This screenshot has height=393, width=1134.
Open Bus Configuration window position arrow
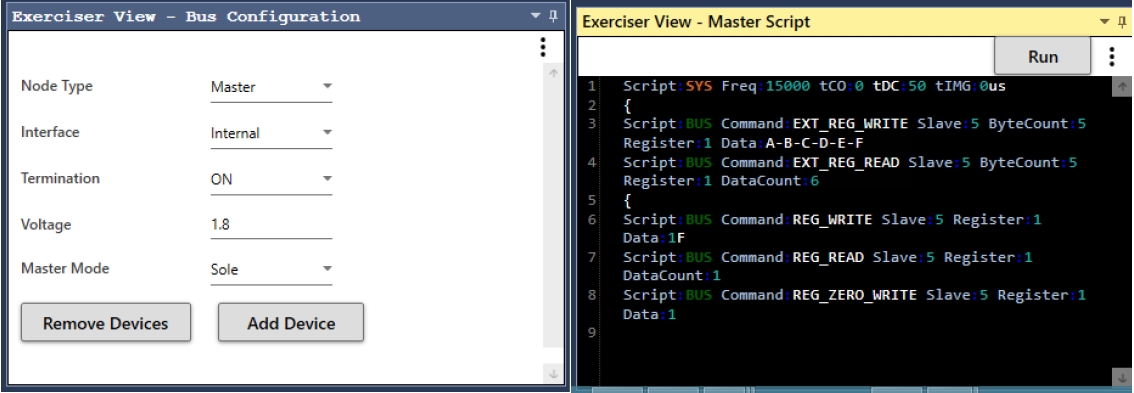[x=536, y=16]
